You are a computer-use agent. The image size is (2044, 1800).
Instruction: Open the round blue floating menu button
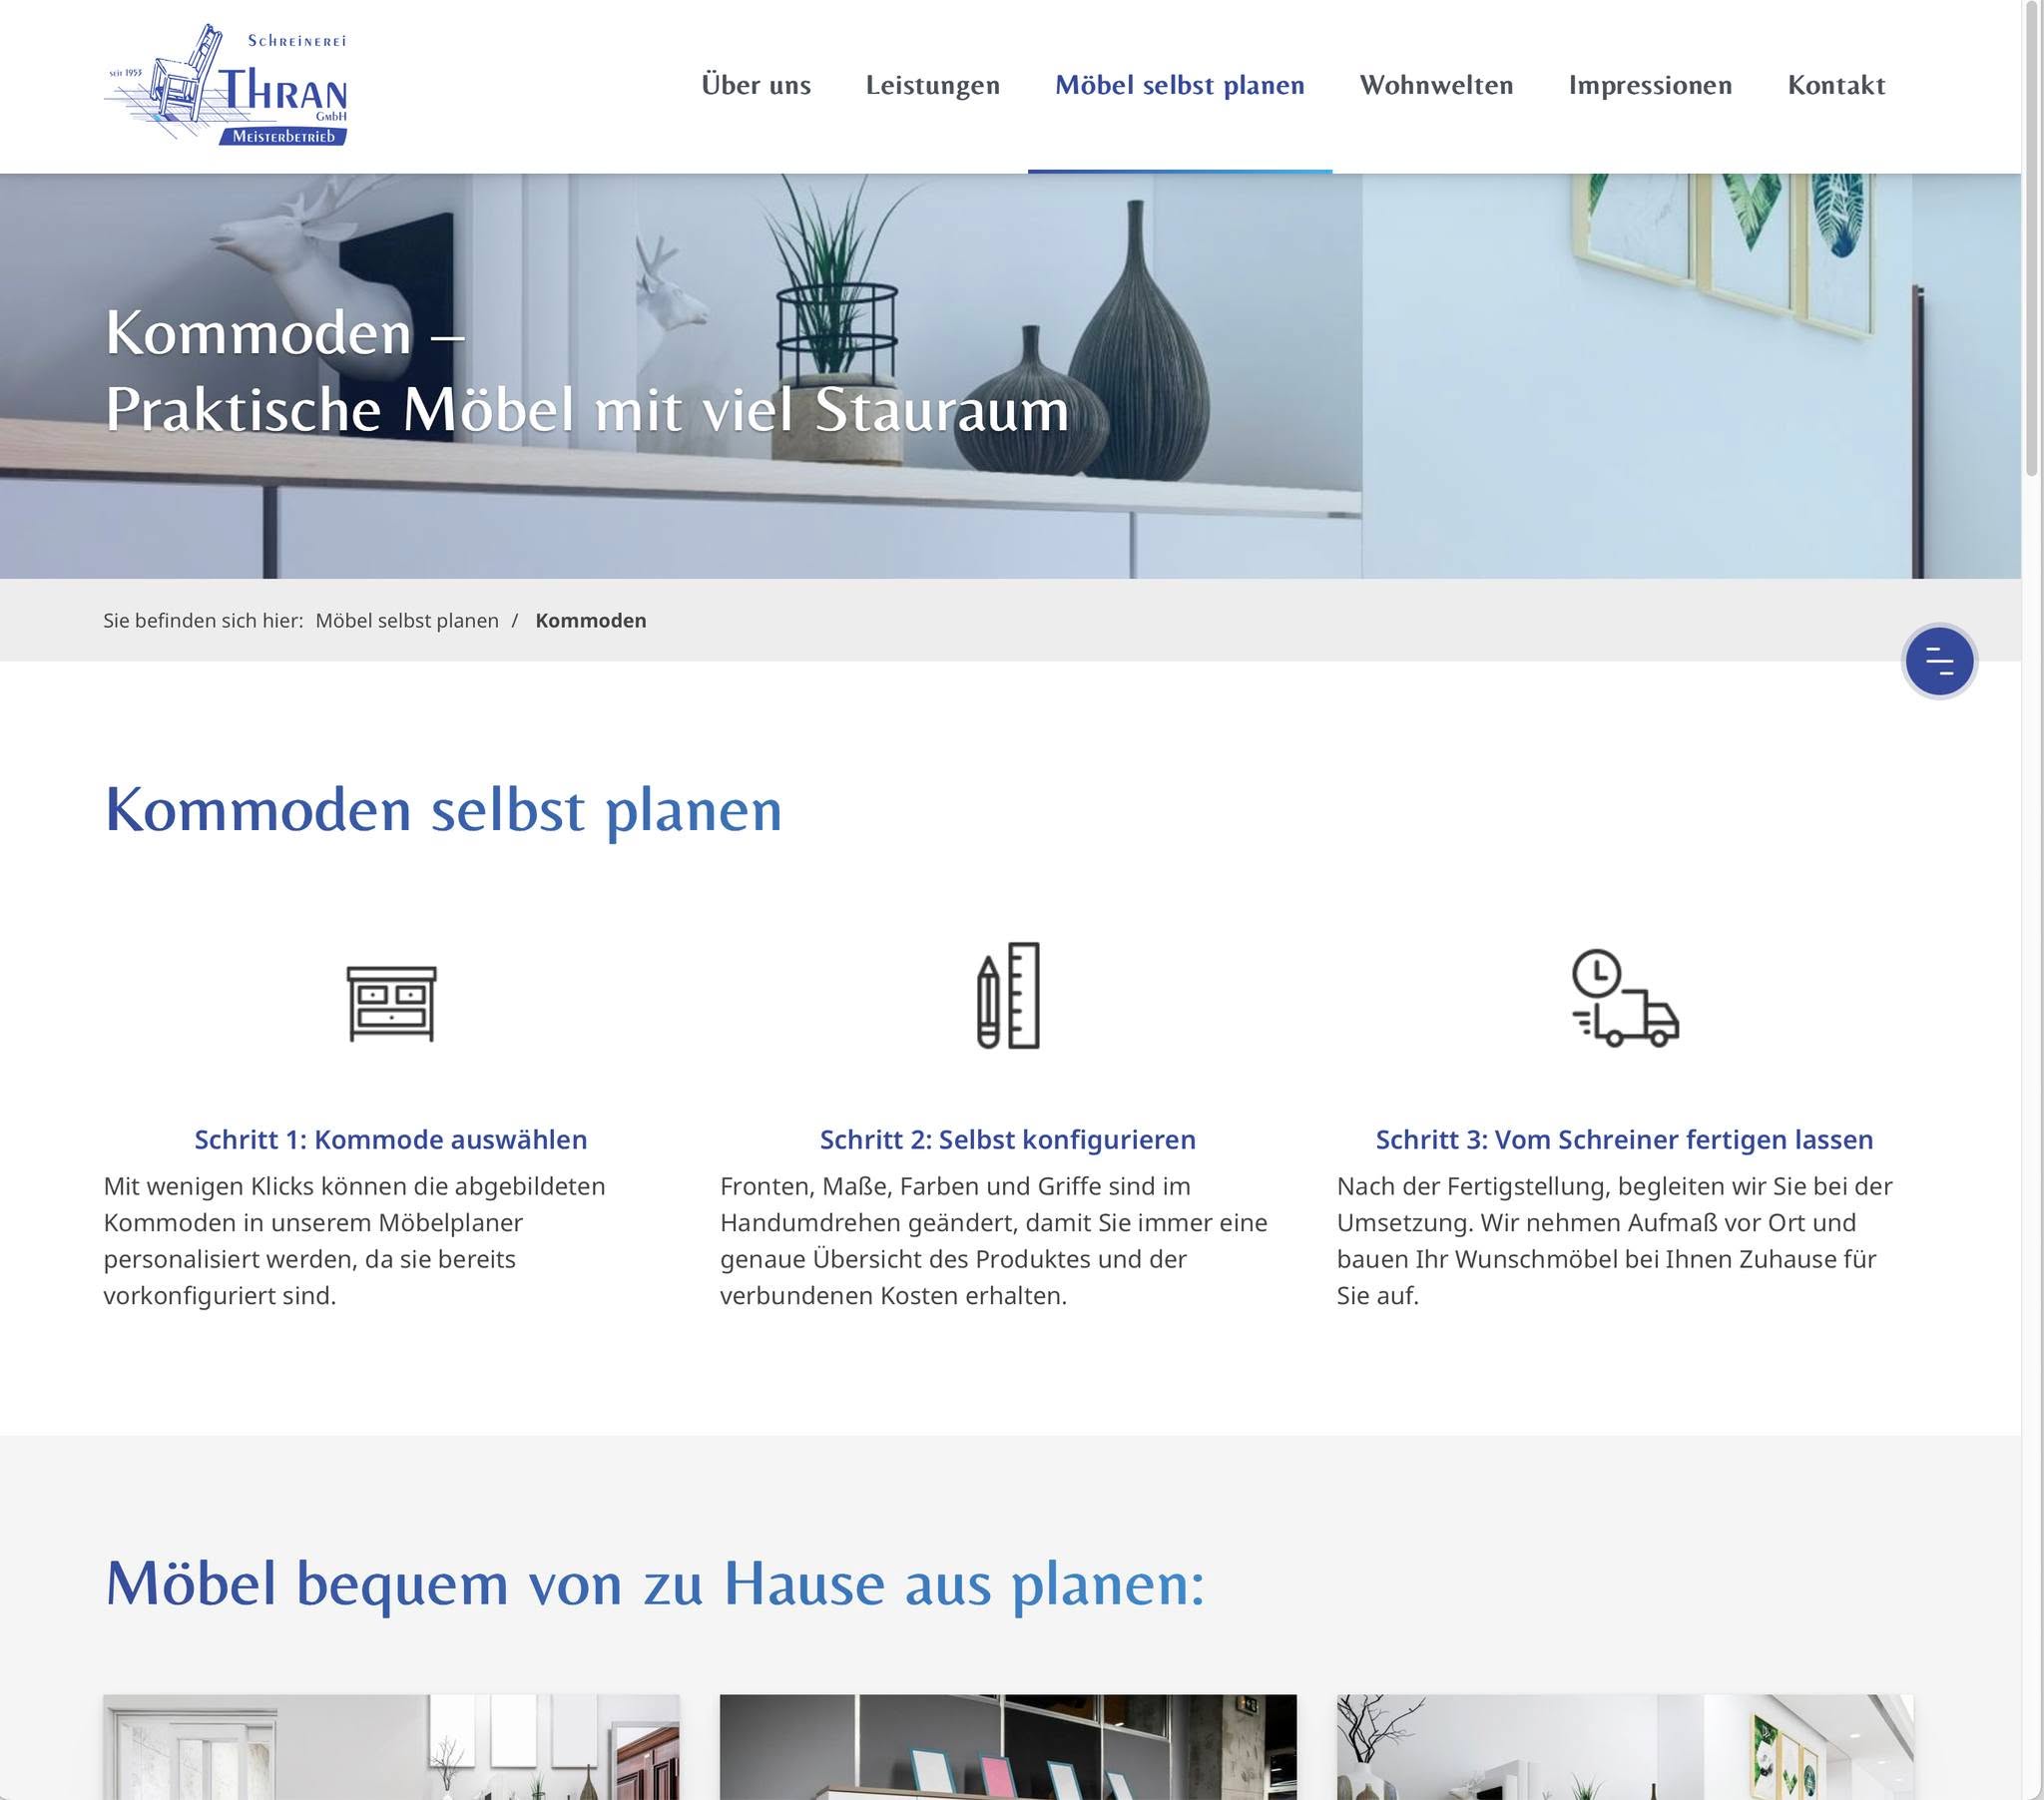pos(1938,661)
